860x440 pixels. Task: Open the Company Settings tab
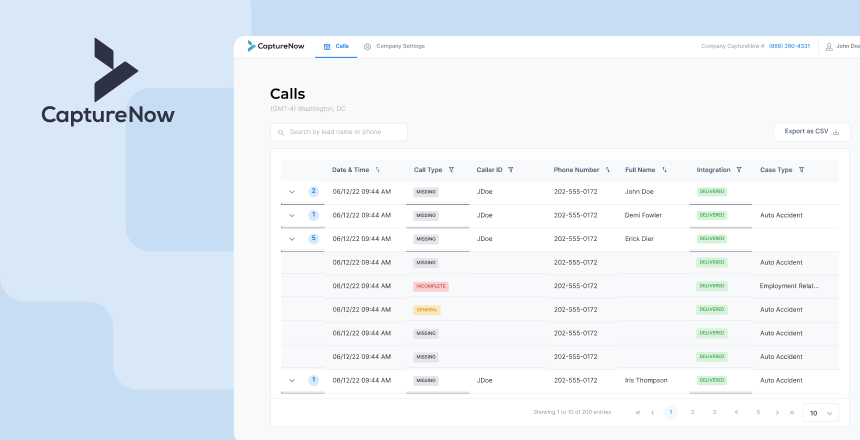point(394,46)
